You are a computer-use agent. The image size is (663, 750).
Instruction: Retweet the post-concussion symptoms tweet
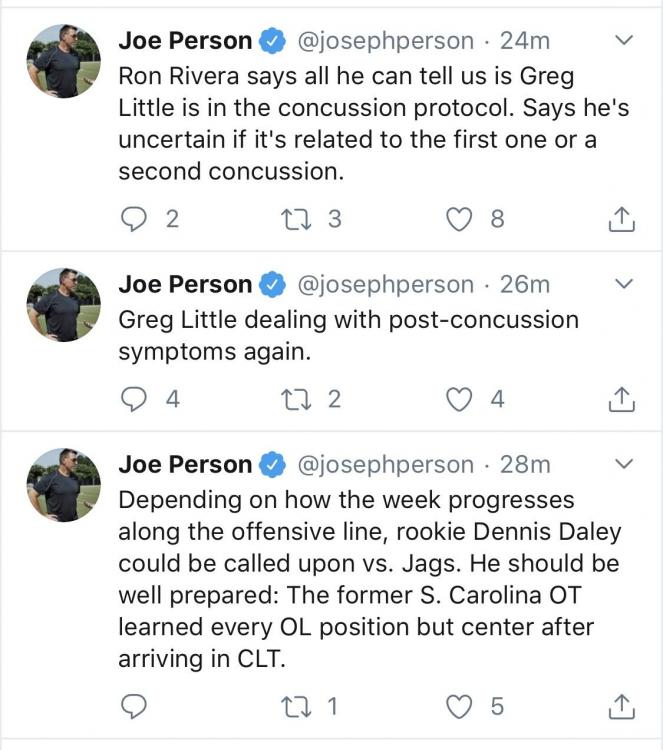coord(296,399)
